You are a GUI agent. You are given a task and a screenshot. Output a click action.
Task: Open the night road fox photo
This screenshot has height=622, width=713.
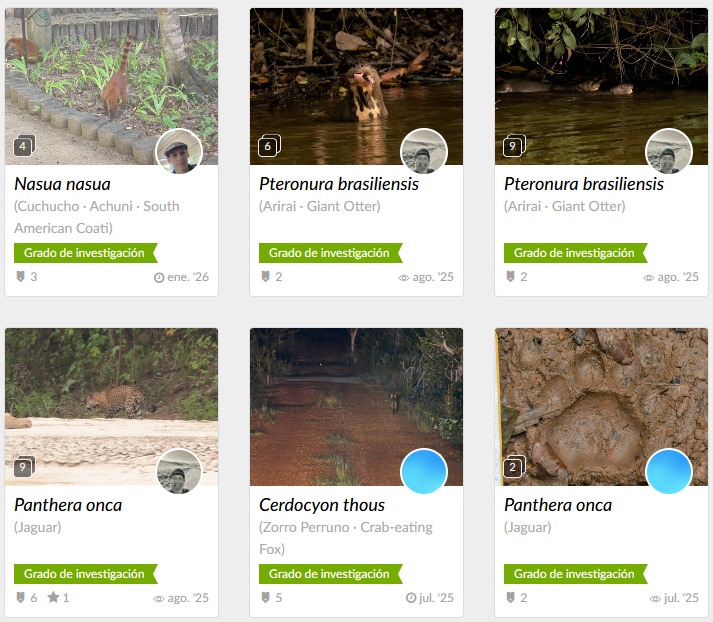(x=356, y=406)
